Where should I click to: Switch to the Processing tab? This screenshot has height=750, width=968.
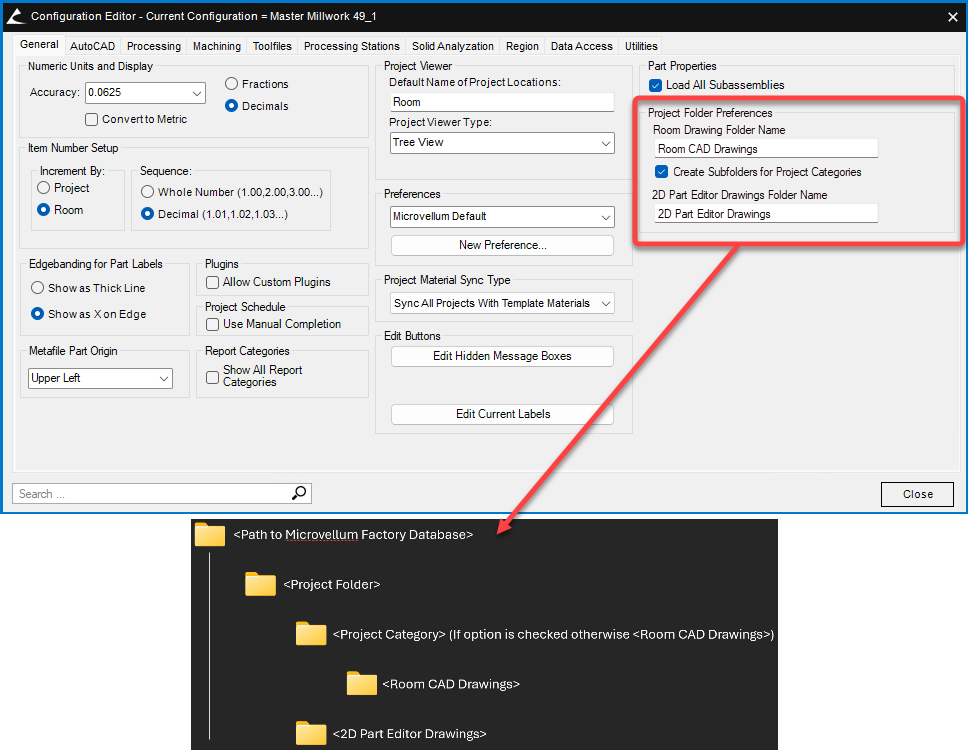(x=154, y=46)
